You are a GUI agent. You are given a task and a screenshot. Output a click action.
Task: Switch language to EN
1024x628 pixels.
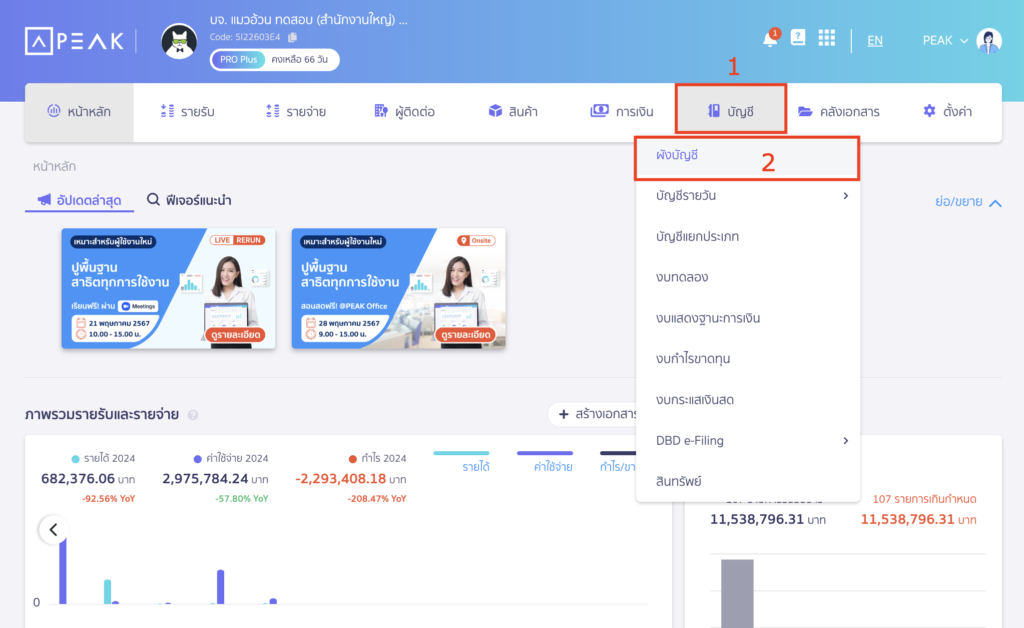[874, 40]
